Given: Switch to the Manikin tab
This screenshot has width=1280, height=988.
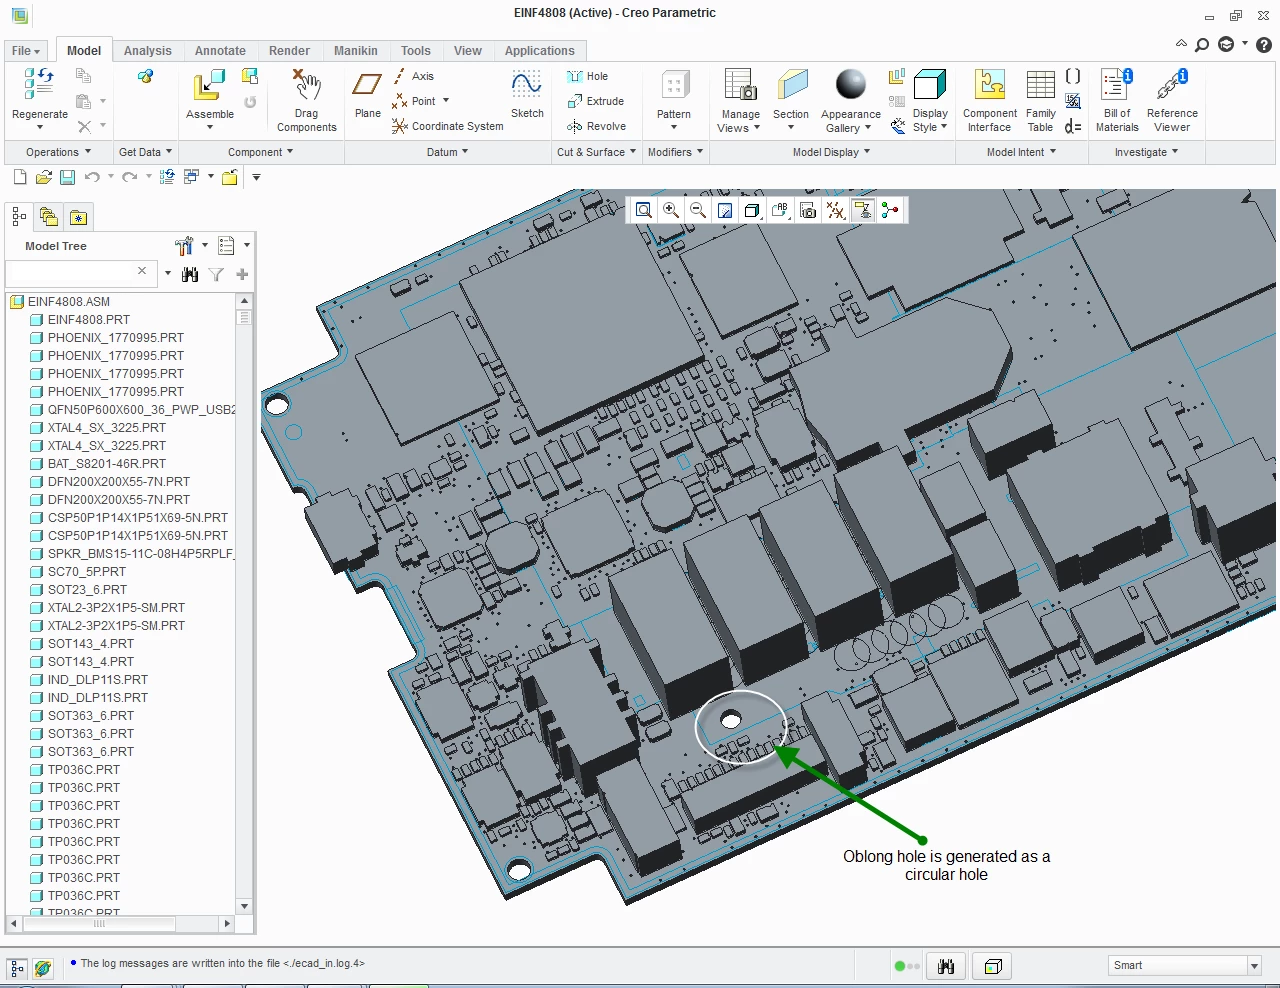Looking at the screenshot, I should point(356,51).
